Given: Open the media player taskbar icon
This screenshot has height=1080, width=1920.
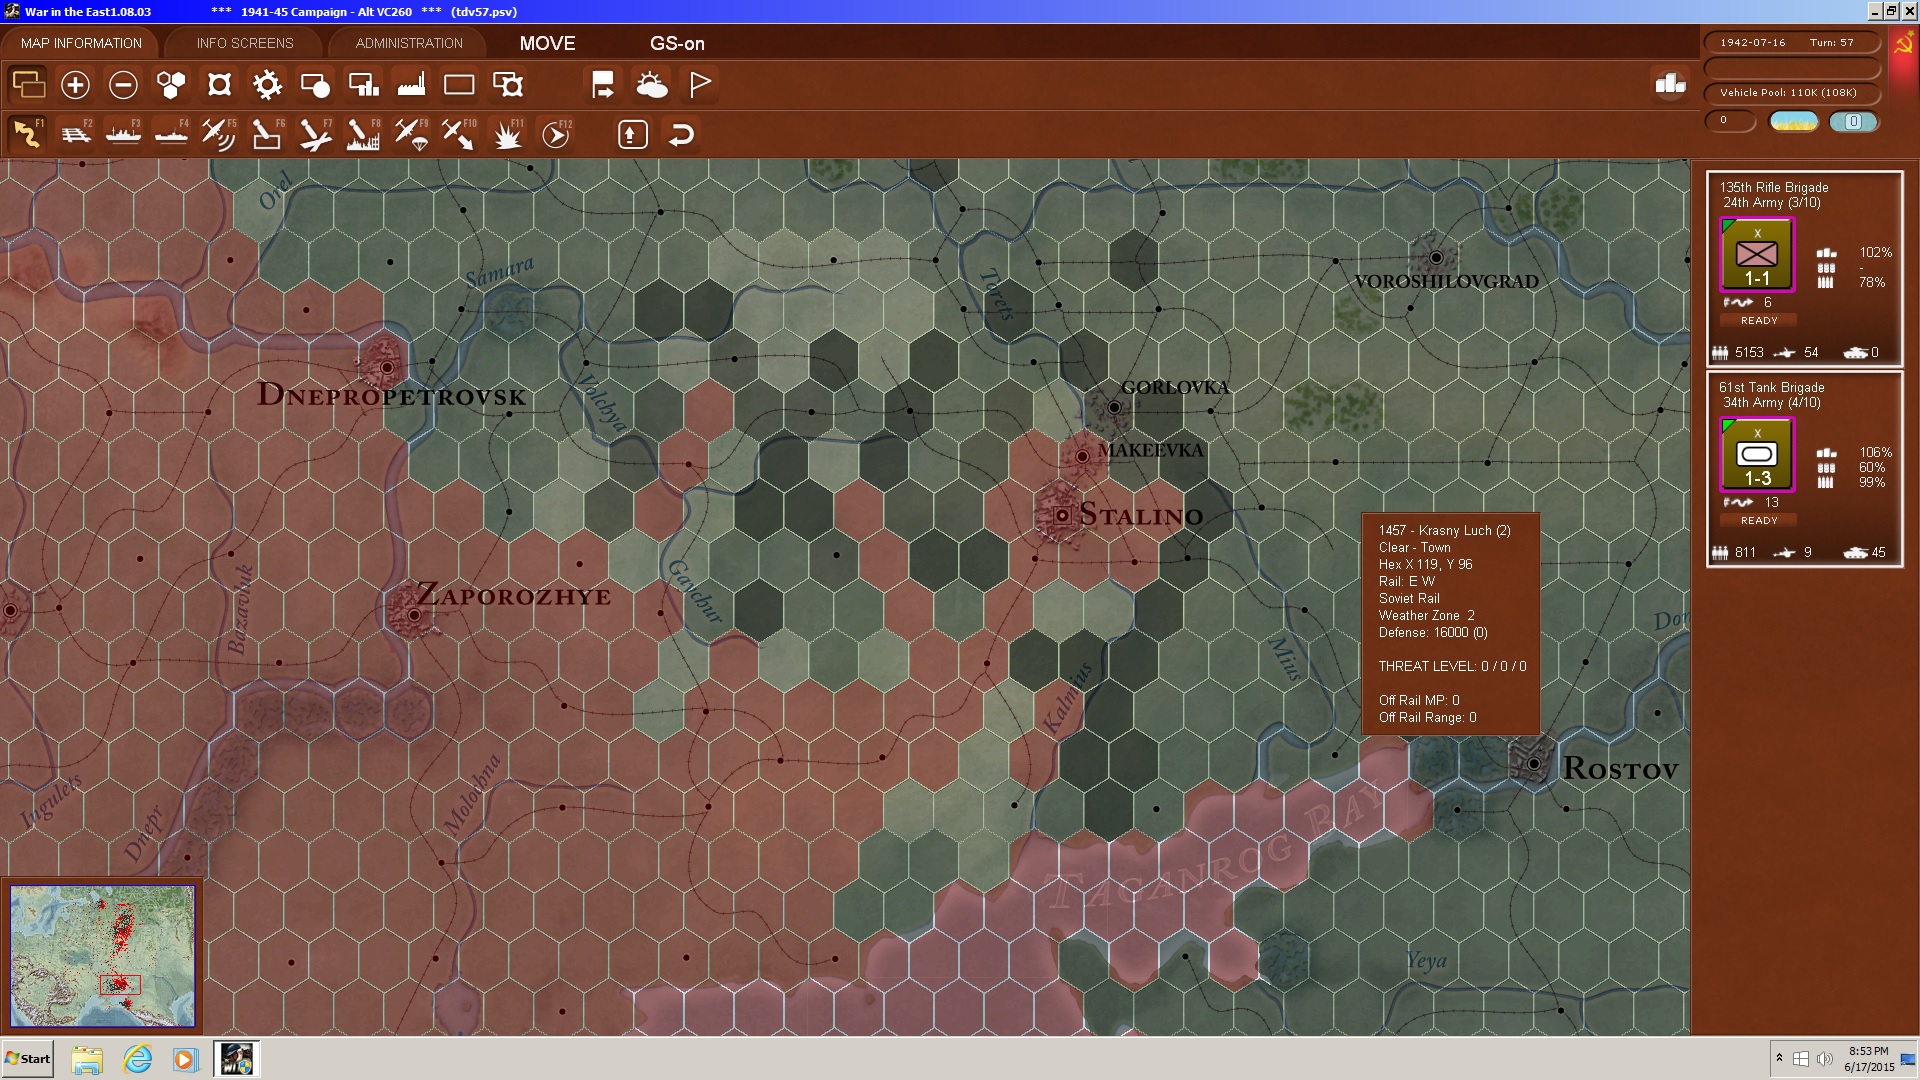Looking at the screenshot, I should coord(185,1059).
